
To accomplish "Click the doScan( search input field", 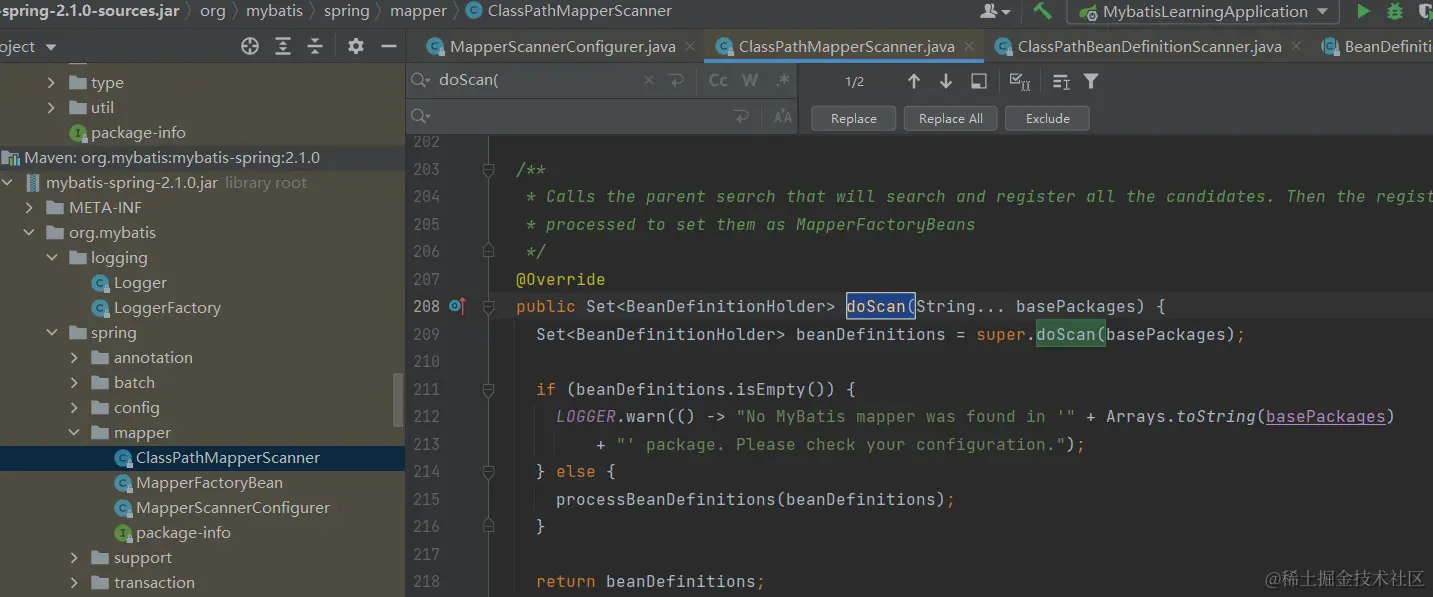I will pos(537,80).
